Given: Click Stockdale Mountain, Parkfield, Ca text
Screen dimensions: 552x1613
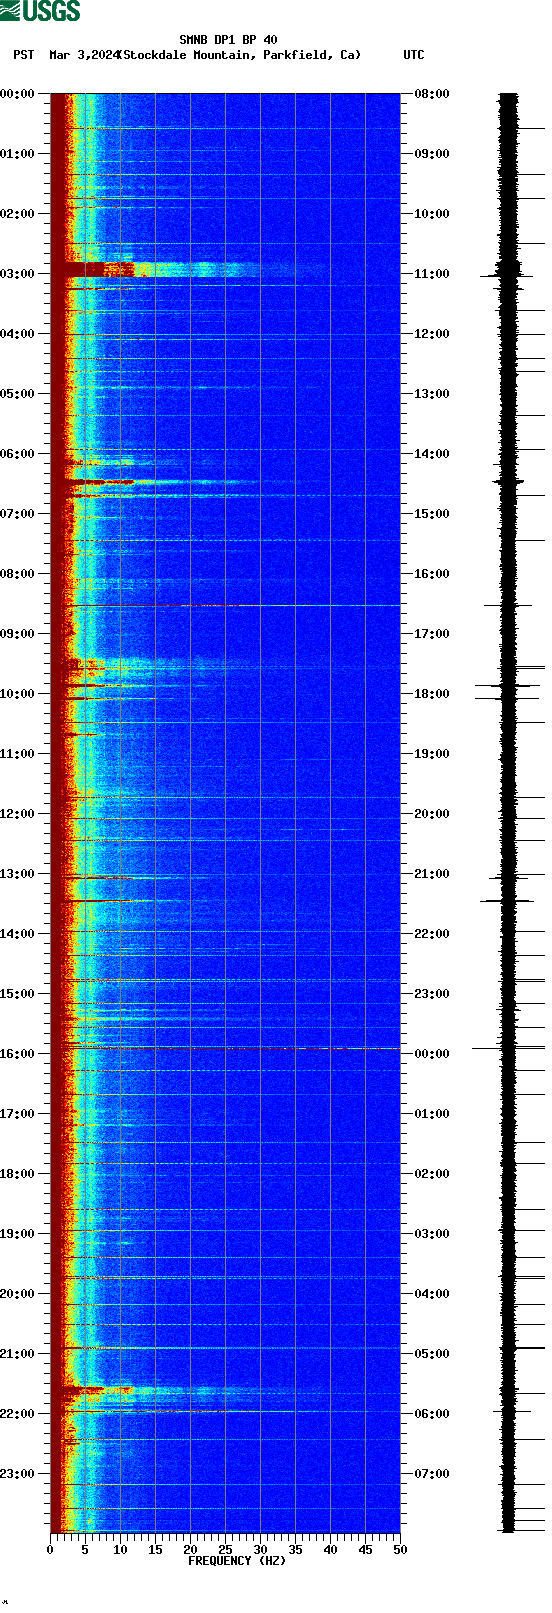Looking at the screenshot, I should click(240, 55).
